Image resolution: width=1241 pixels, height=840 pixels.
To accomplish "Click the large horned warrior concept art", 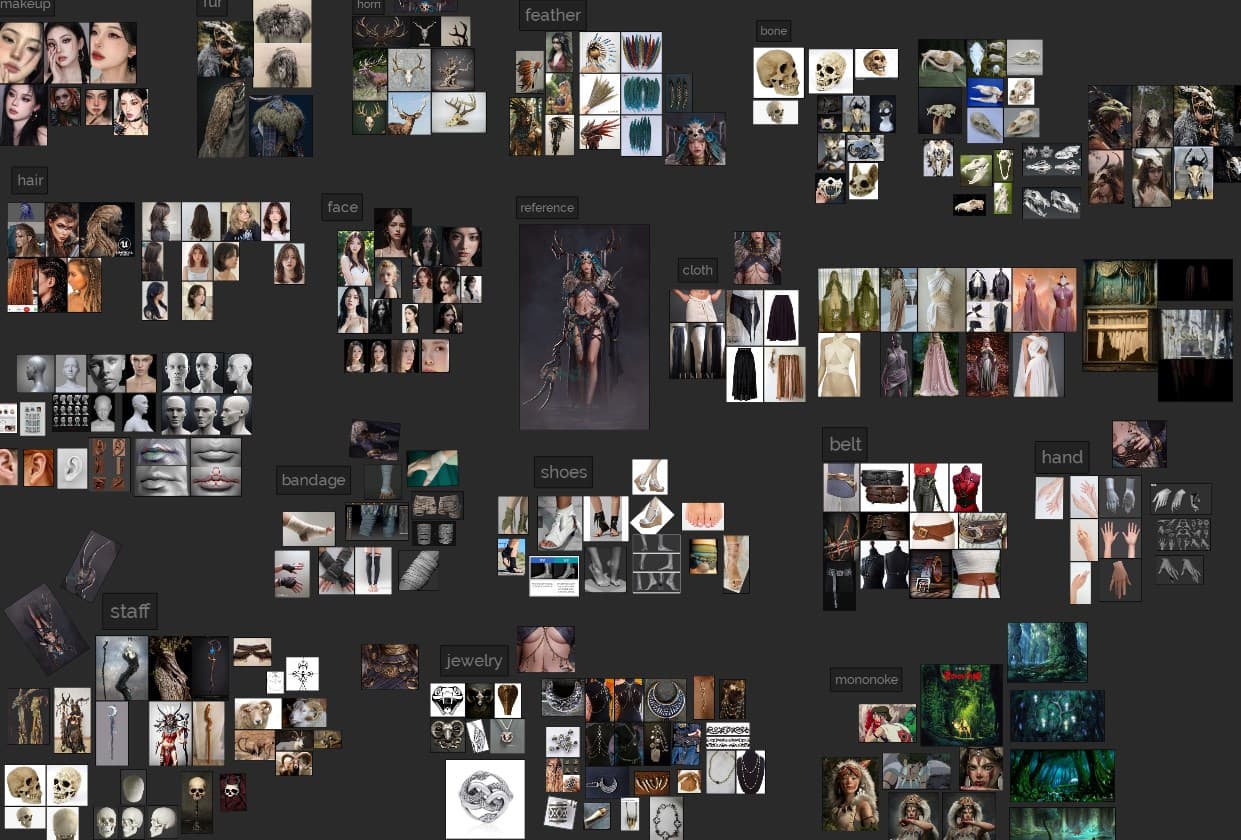I will [584, 327].
